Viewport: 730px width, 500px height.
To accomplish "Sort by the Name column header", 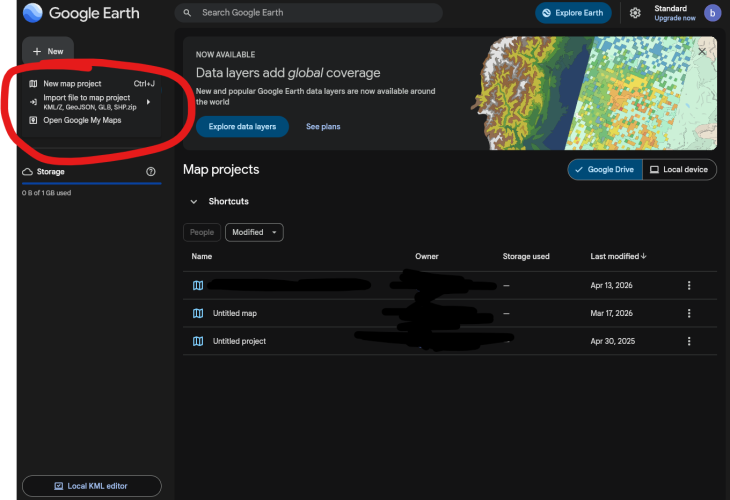I will (x=202, y=257).
